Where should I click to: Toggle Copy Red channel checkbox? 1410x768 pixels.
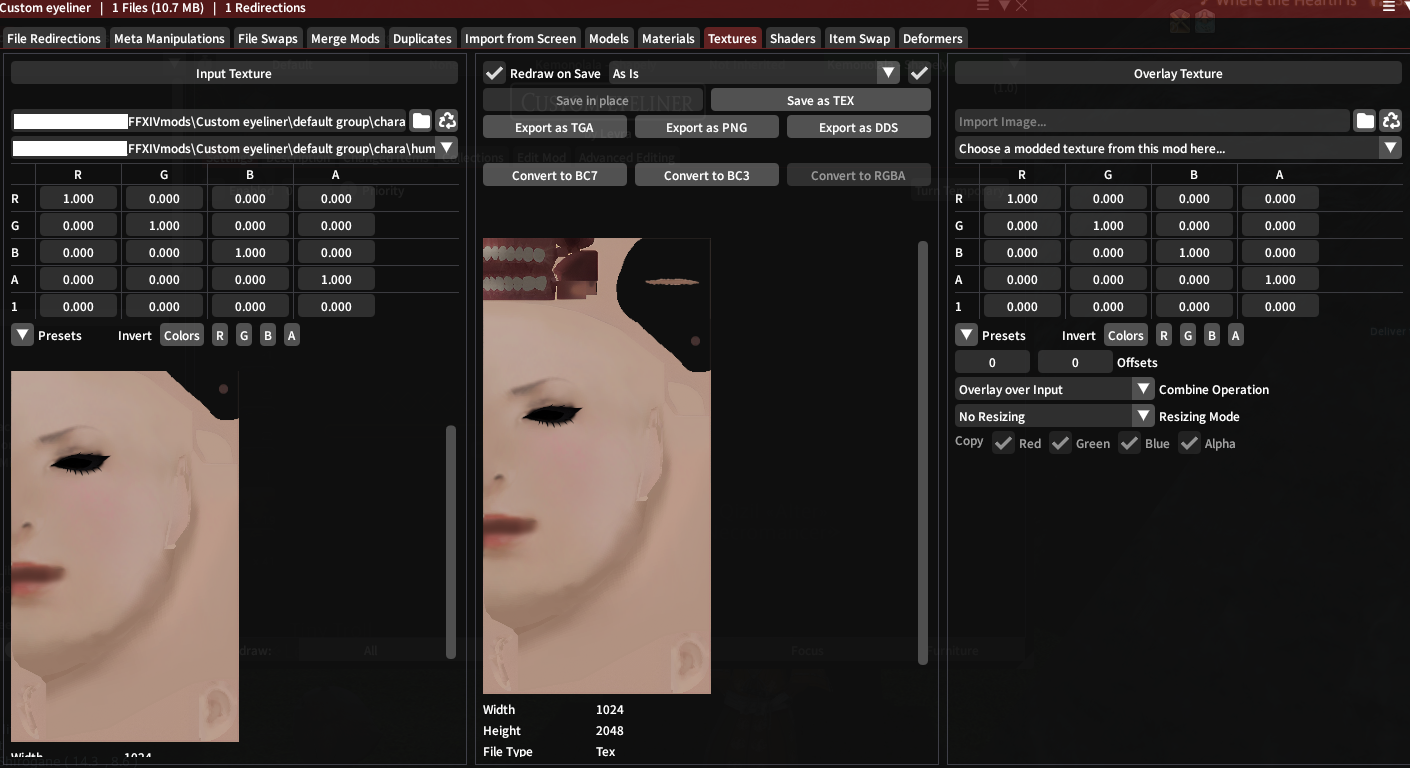click(1003, 443)
